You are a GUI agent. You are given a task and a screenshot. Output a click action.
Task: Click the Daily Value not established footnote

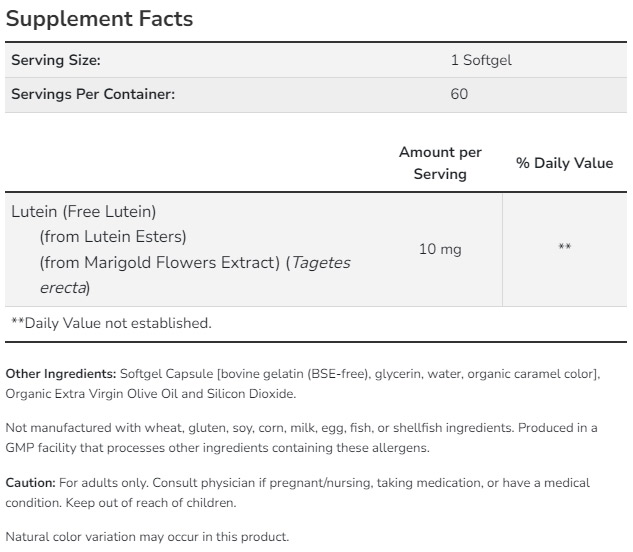(x=111, y=323)
